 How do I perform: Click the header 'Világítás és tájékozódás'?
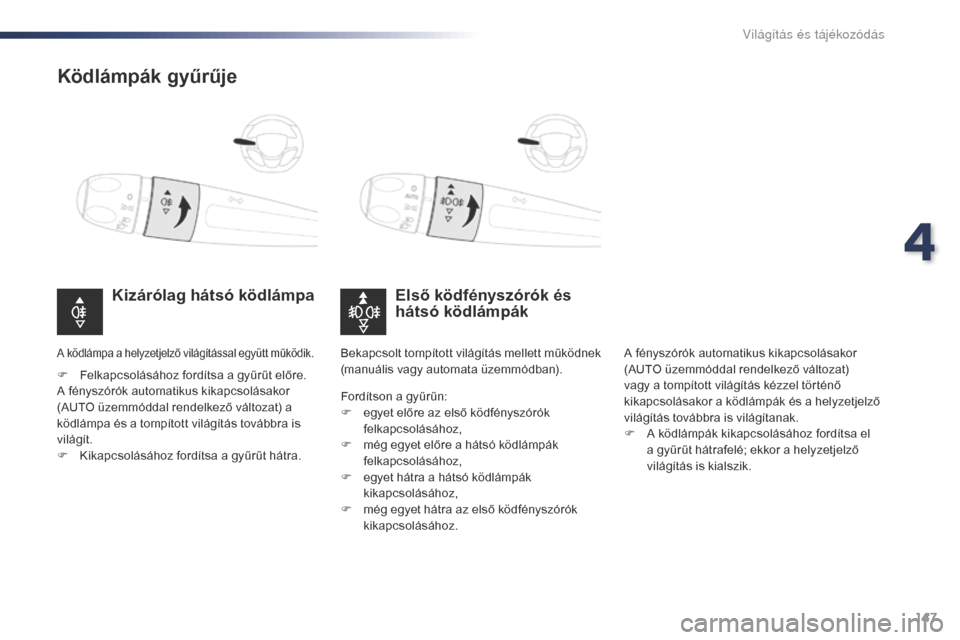click(813, 34)
